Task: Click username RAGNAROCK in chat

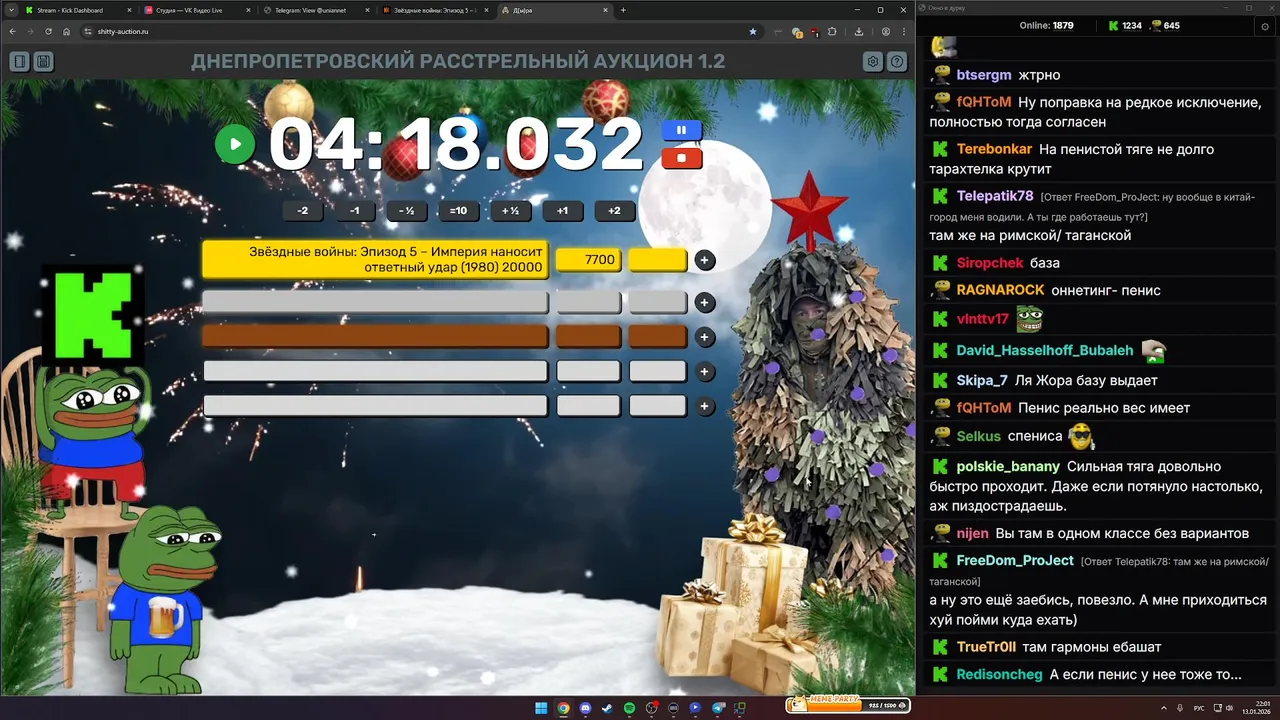Action: 1000,290
